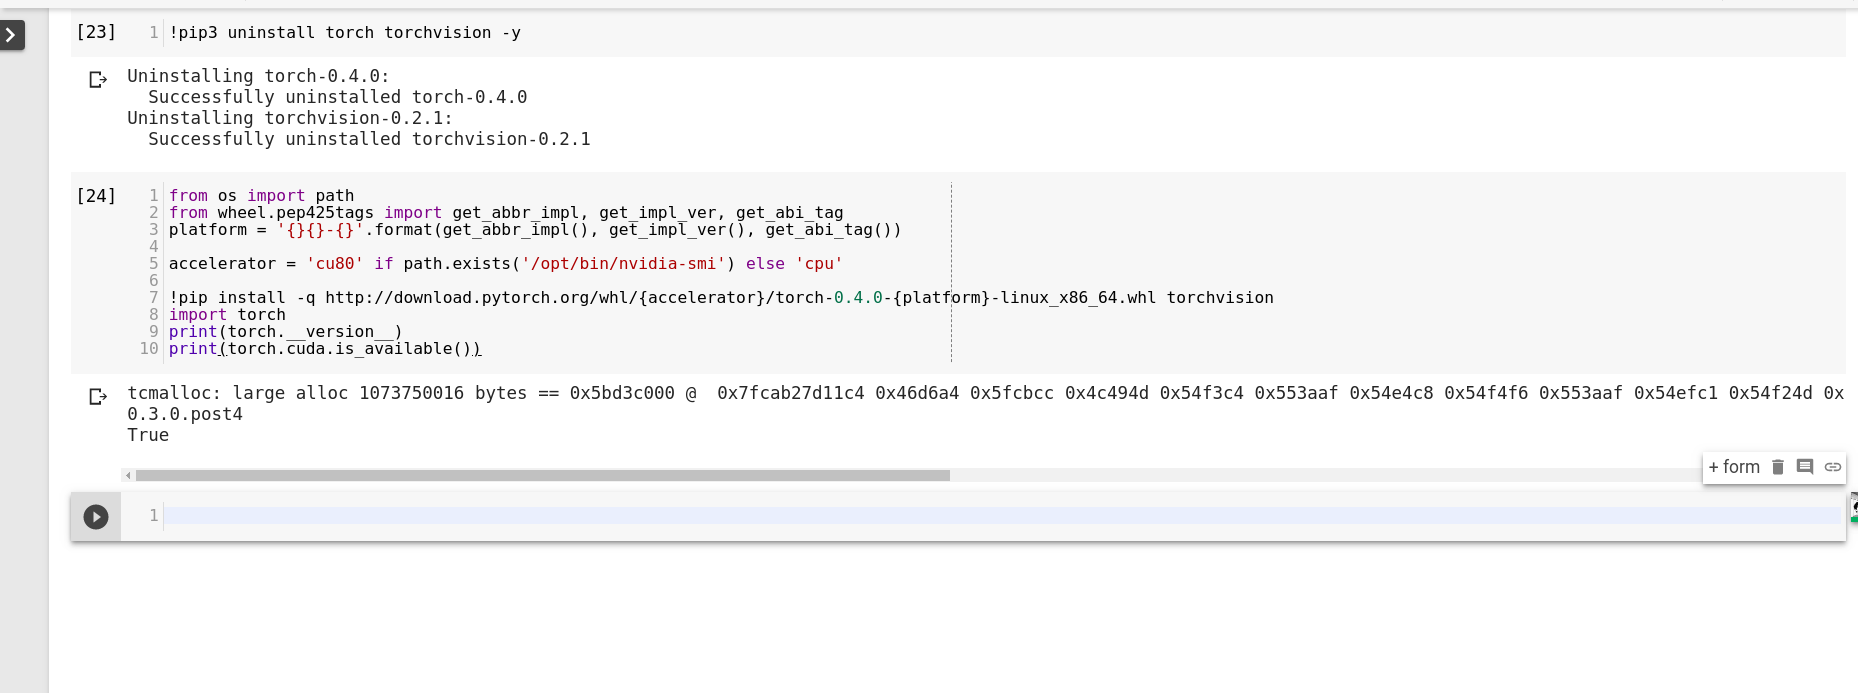Click 'Successfully uninstalled torch-0.4.0' output

(338, 97)
